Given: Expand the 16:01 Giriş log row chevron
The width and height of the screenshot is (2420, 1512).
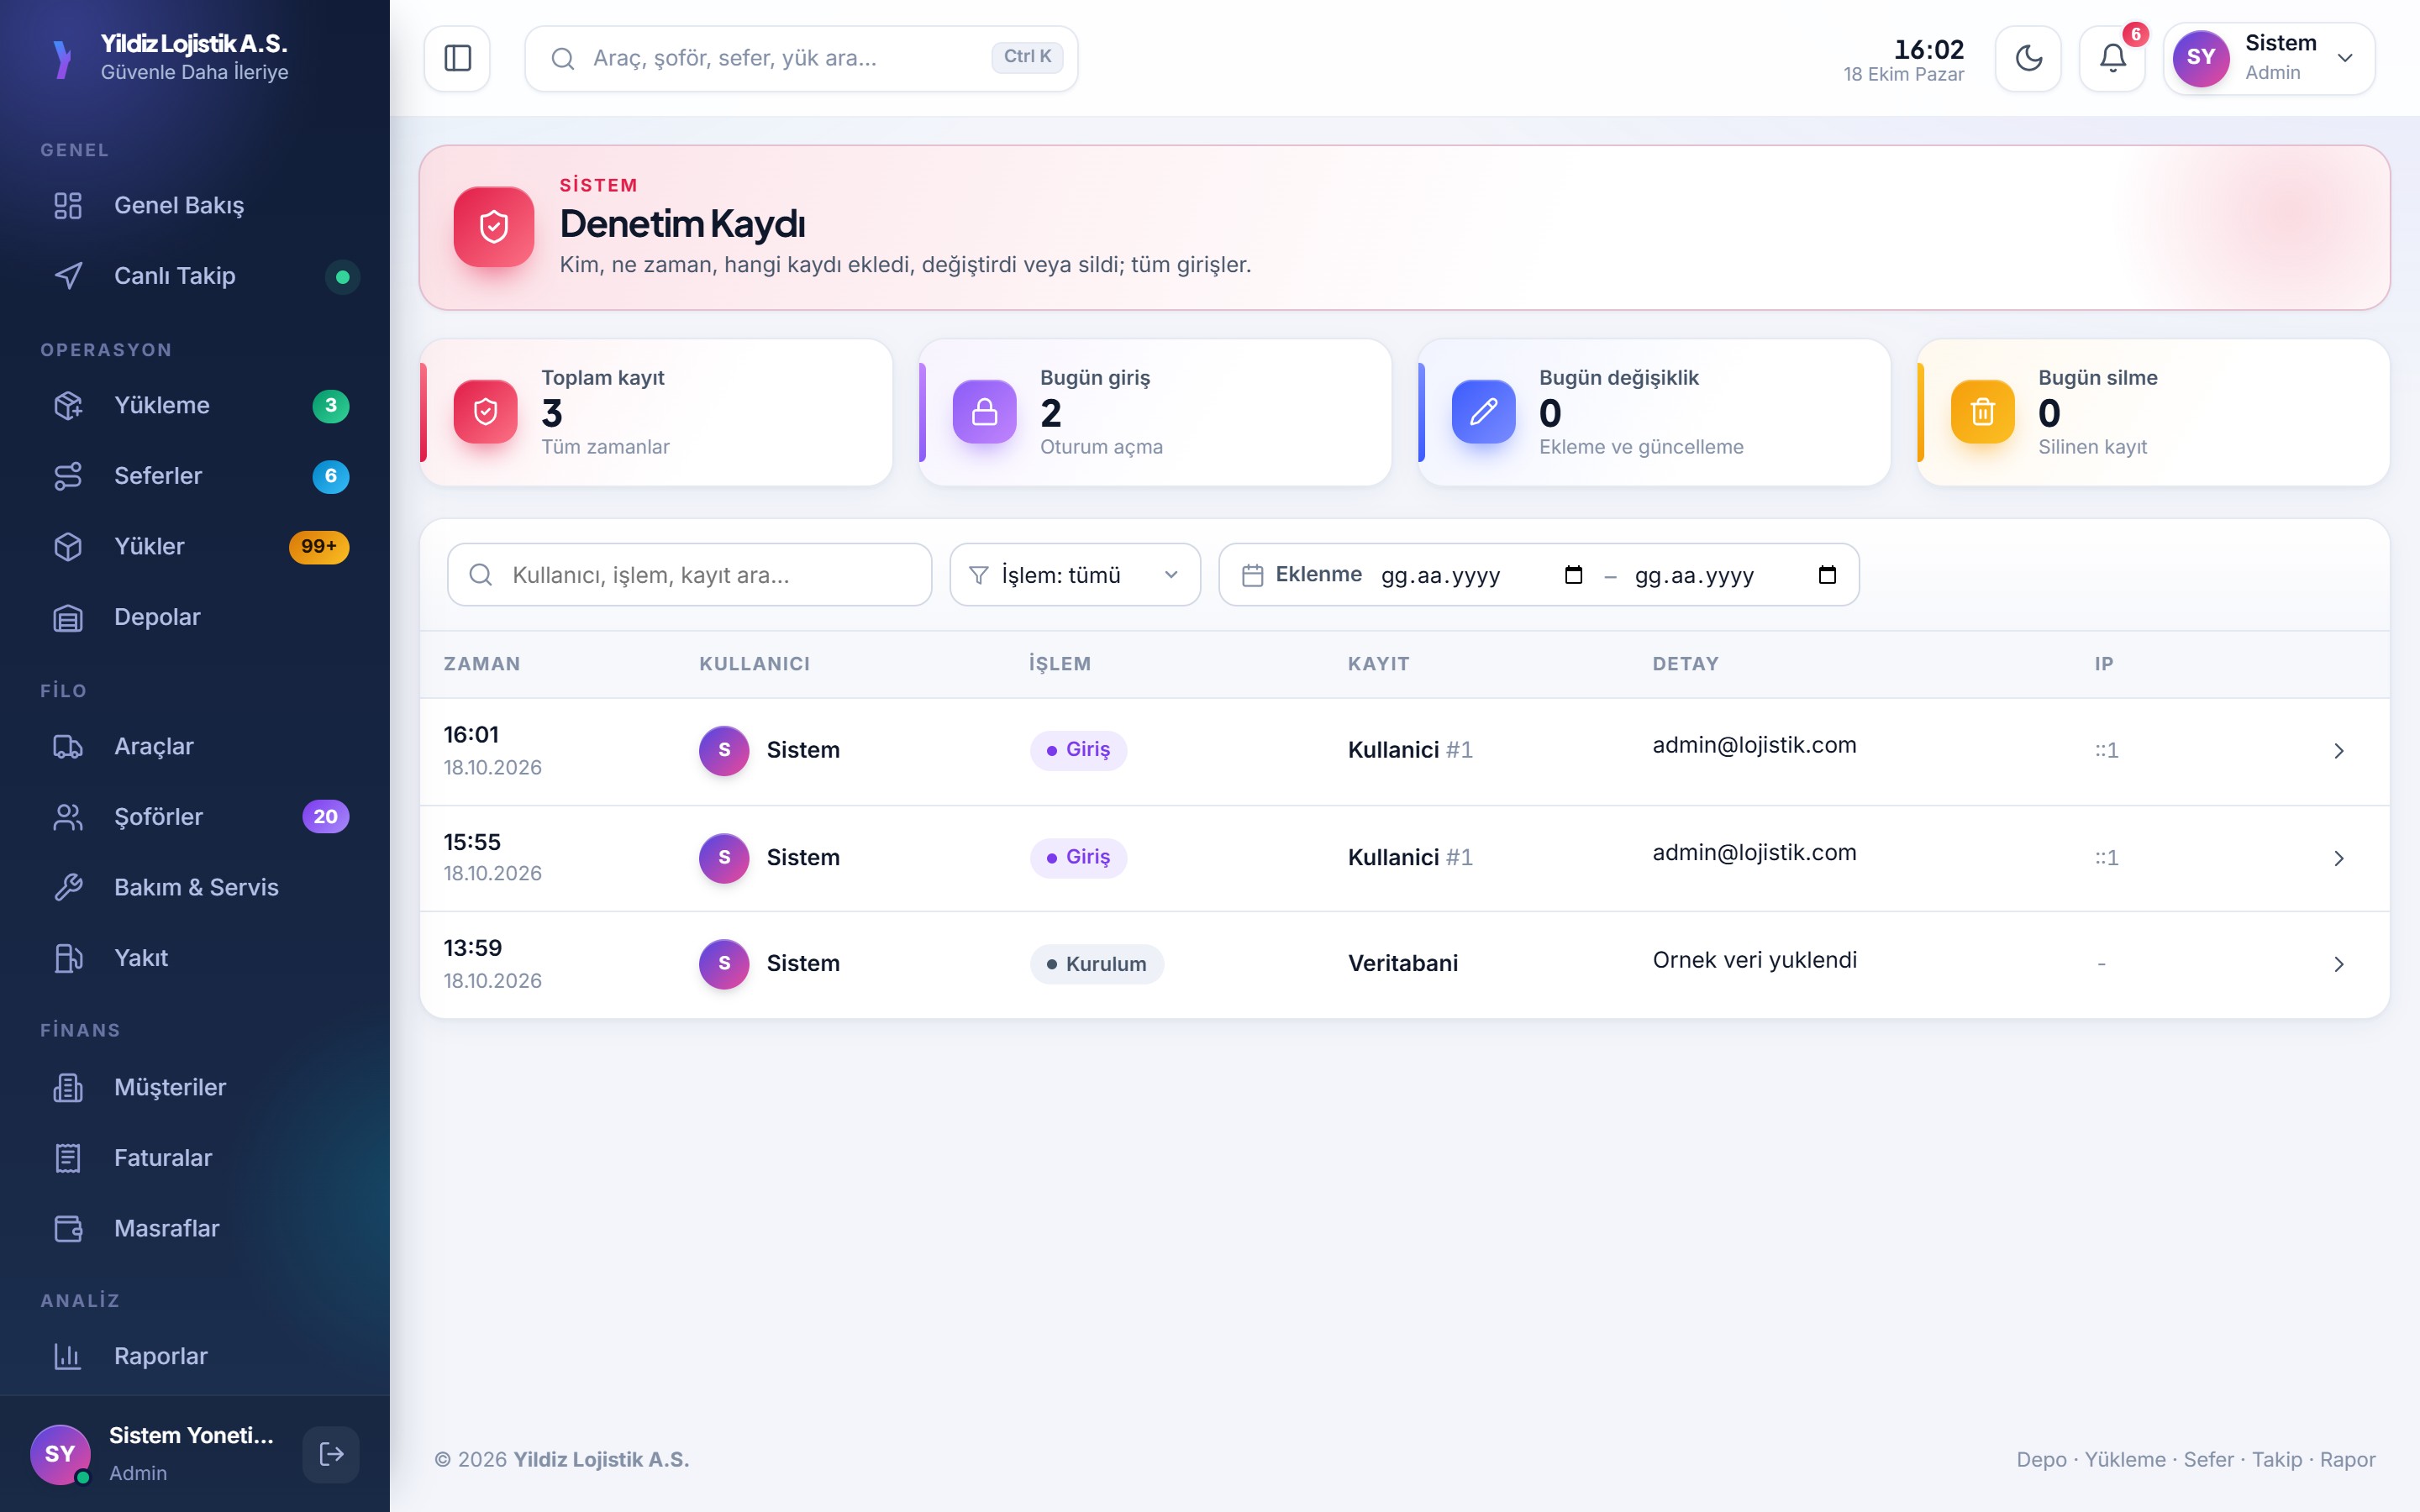Looking at the screenshot, I should (2338, 751).
